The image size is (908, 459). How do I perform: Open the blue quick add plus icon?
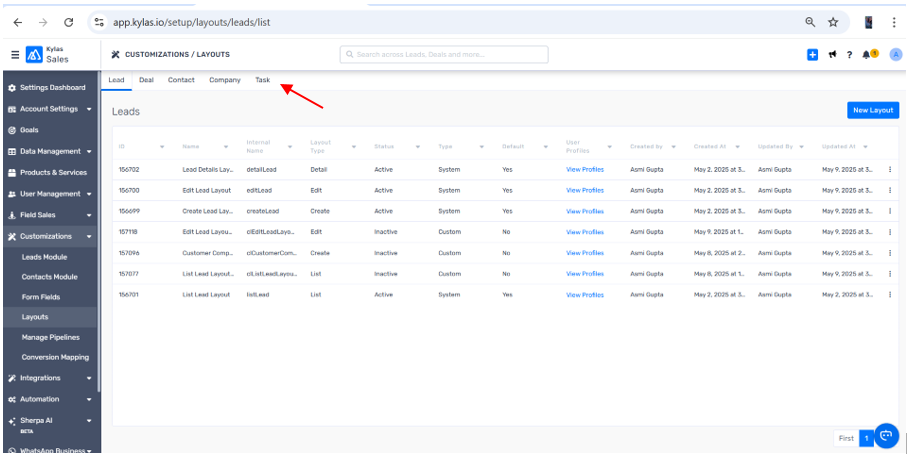[x=812, y=55]
